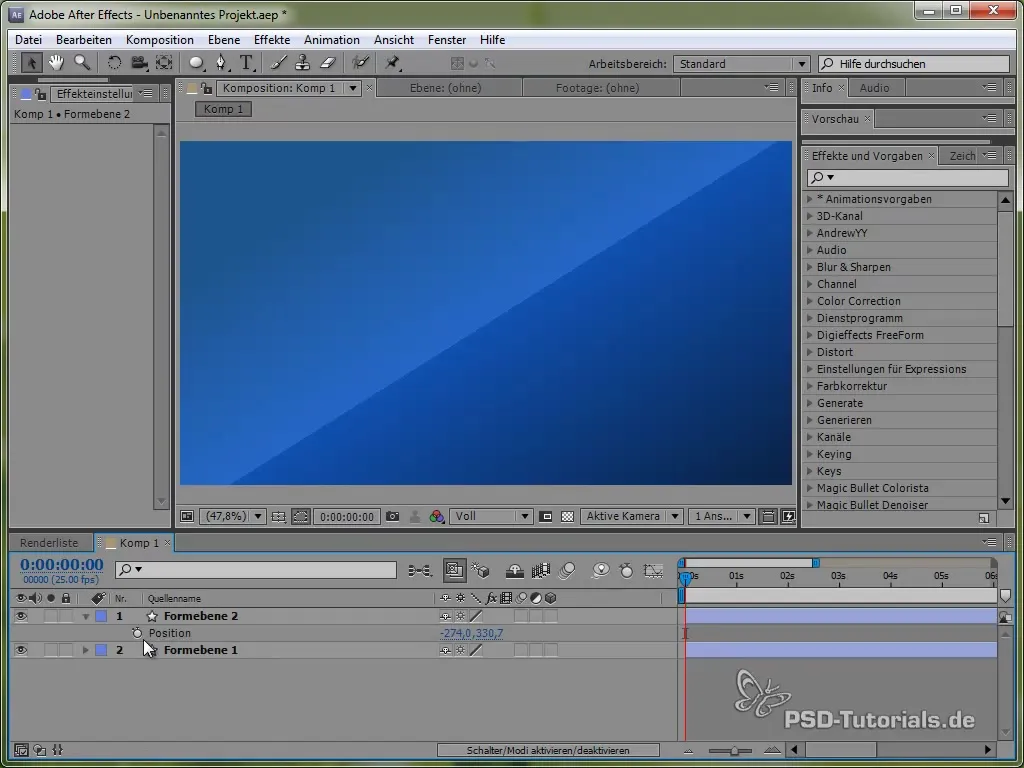1024x768 pixels.
Task: Select the Eraser tool
Action: point(327,63)
